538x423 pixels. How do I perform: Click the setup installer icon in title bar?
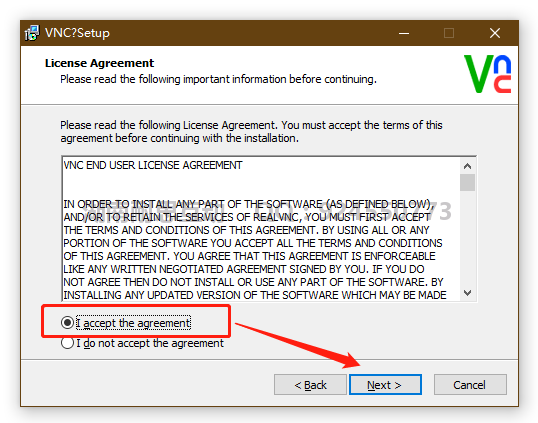pos(32,33)
